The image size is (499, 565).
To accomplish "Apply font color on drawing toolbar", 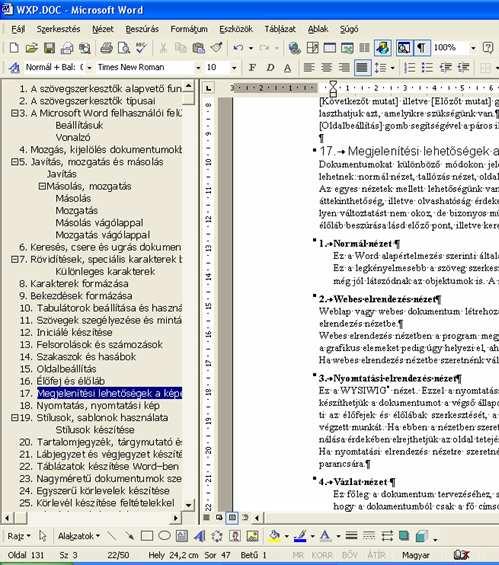I will (325, 536).
